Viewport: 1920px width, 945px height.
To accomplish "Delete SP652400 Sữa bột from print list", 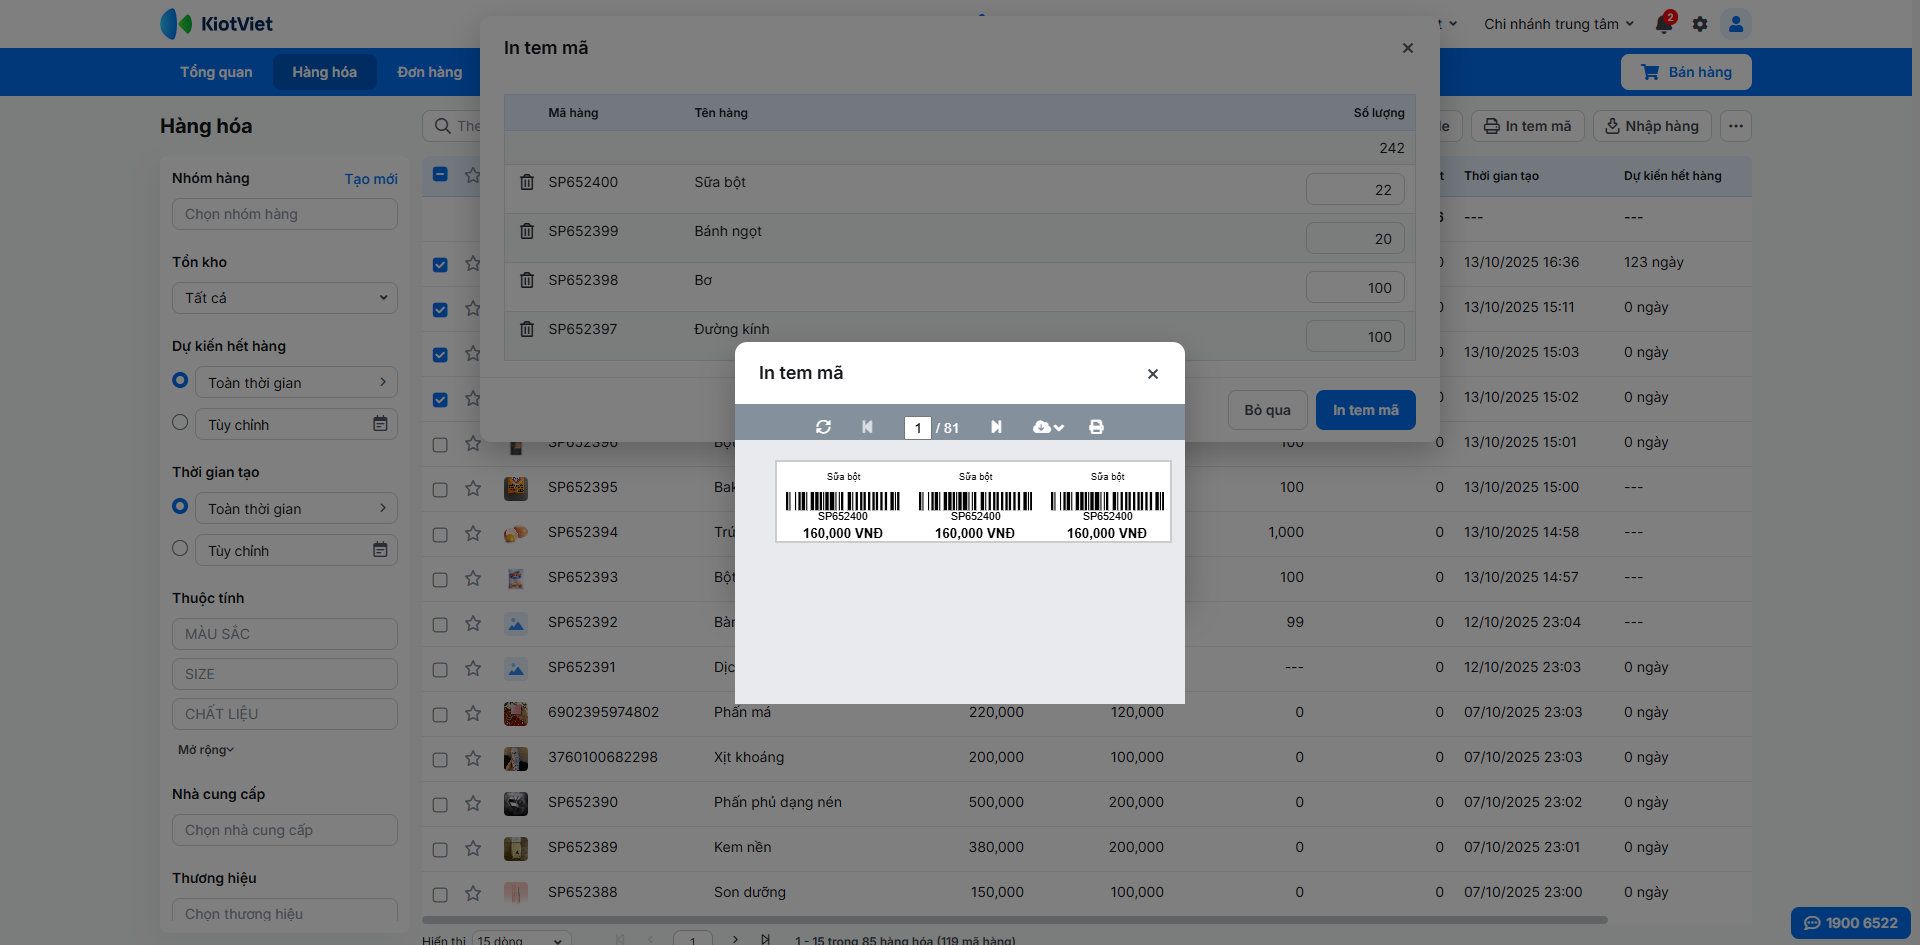I will click(x=527, y=182).
